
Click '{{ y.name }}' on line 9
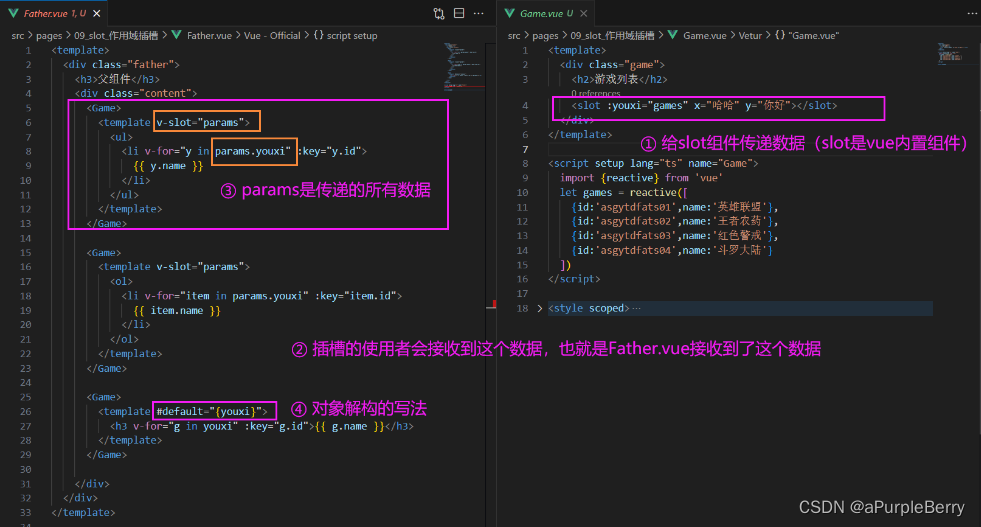pos(168,166)
